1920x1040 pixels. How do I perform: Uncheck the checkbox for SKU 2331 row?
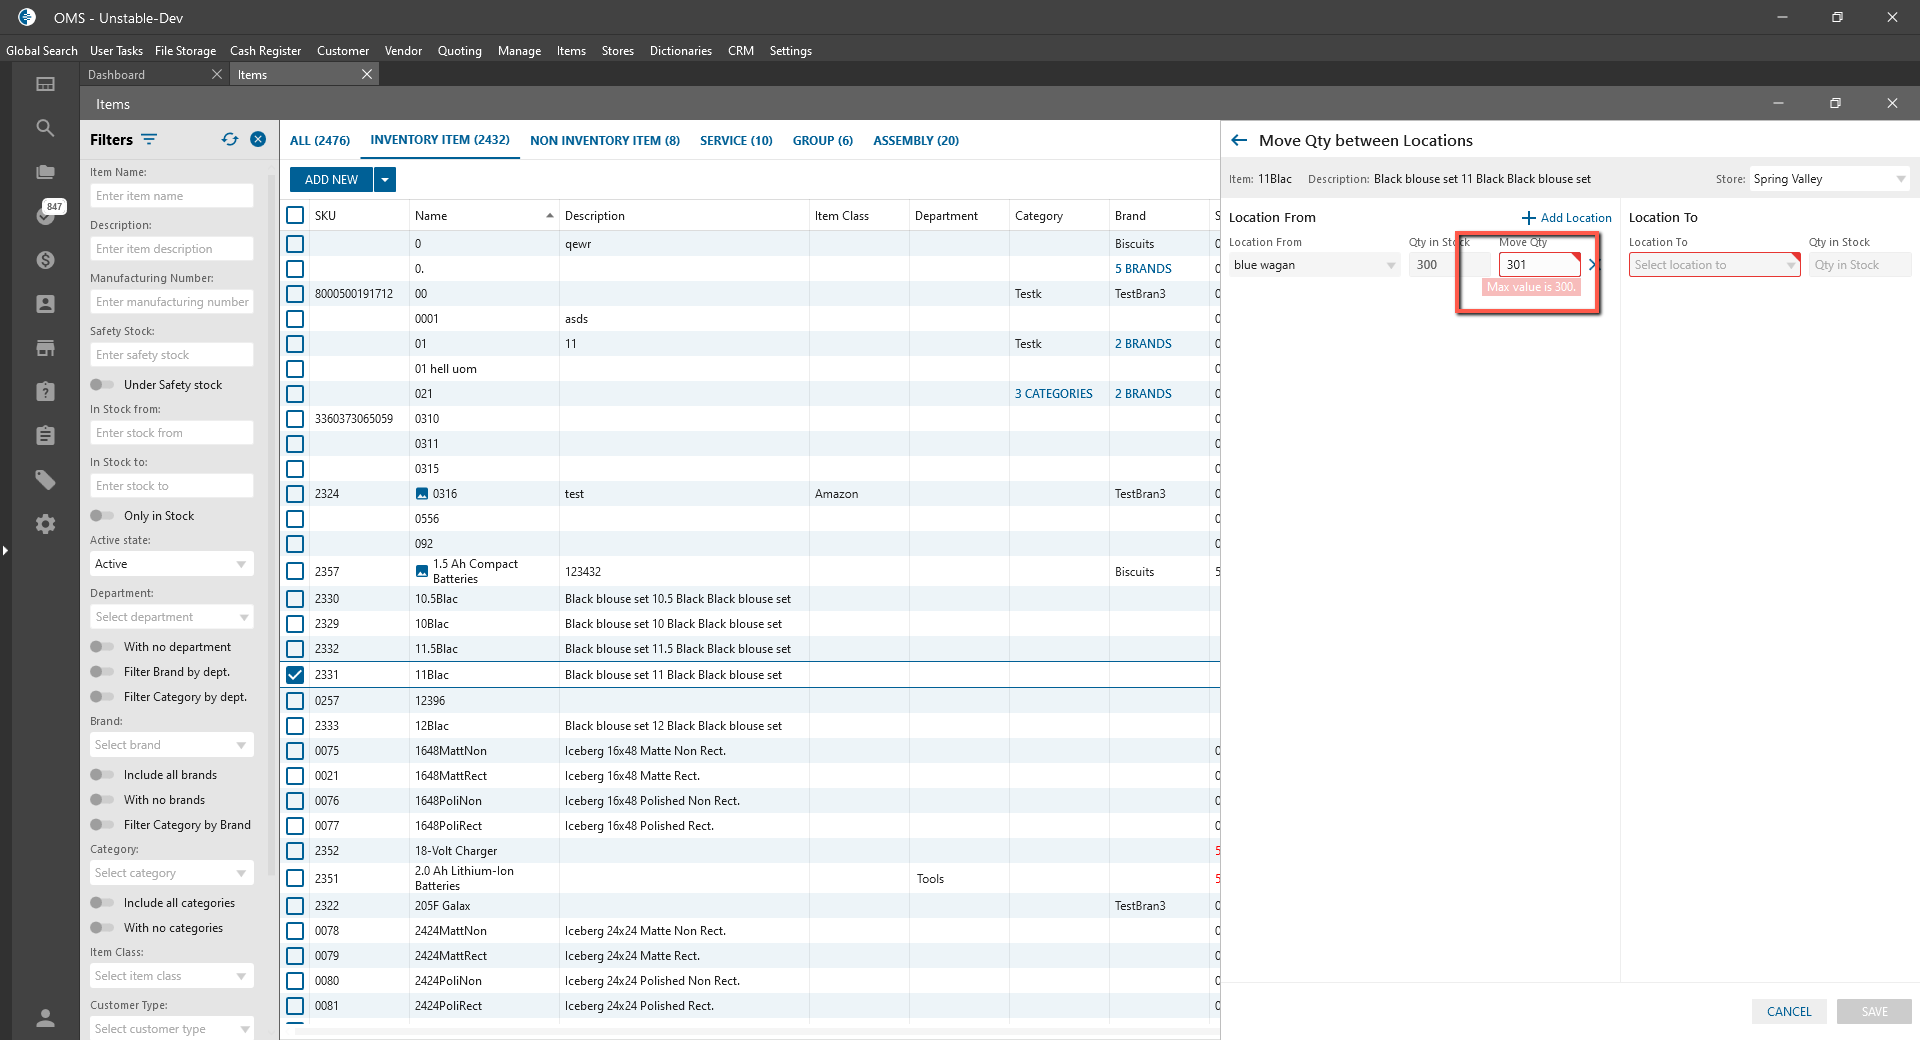click(295, 675)
